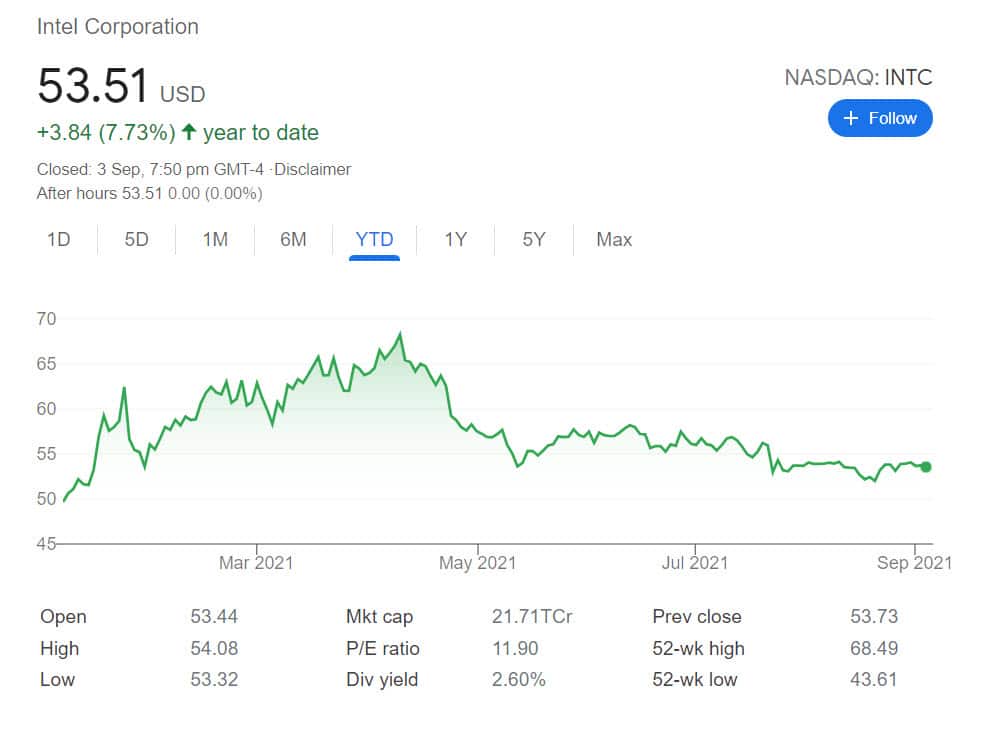Click the Prev close value 53.73

(874, 616)
